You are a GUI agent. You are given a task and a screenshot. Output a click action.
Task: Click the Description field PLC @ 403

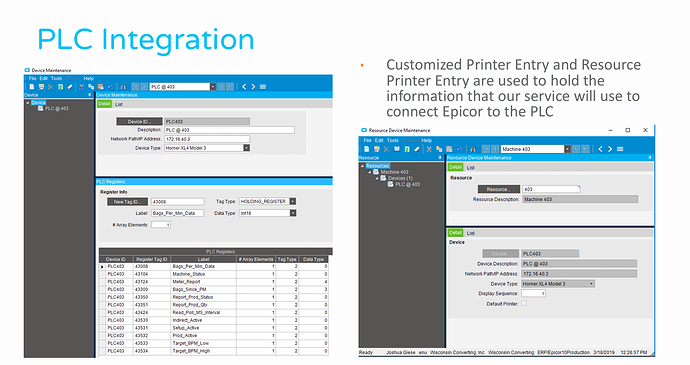tap(229, 130)
